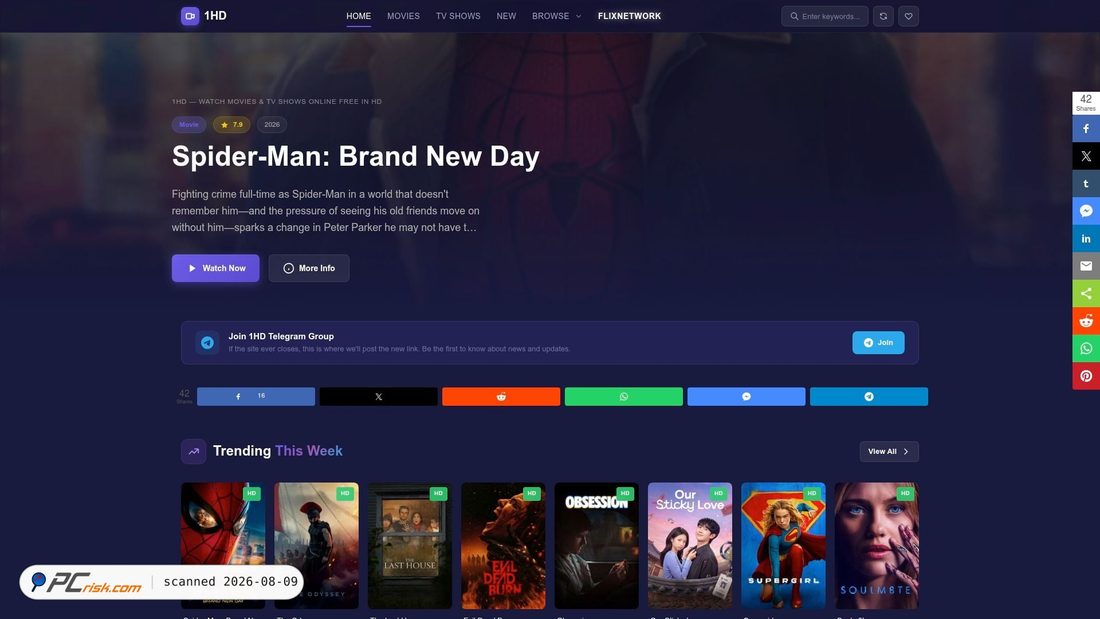Open The Odyssey poster thumbnail

point(316,545)
